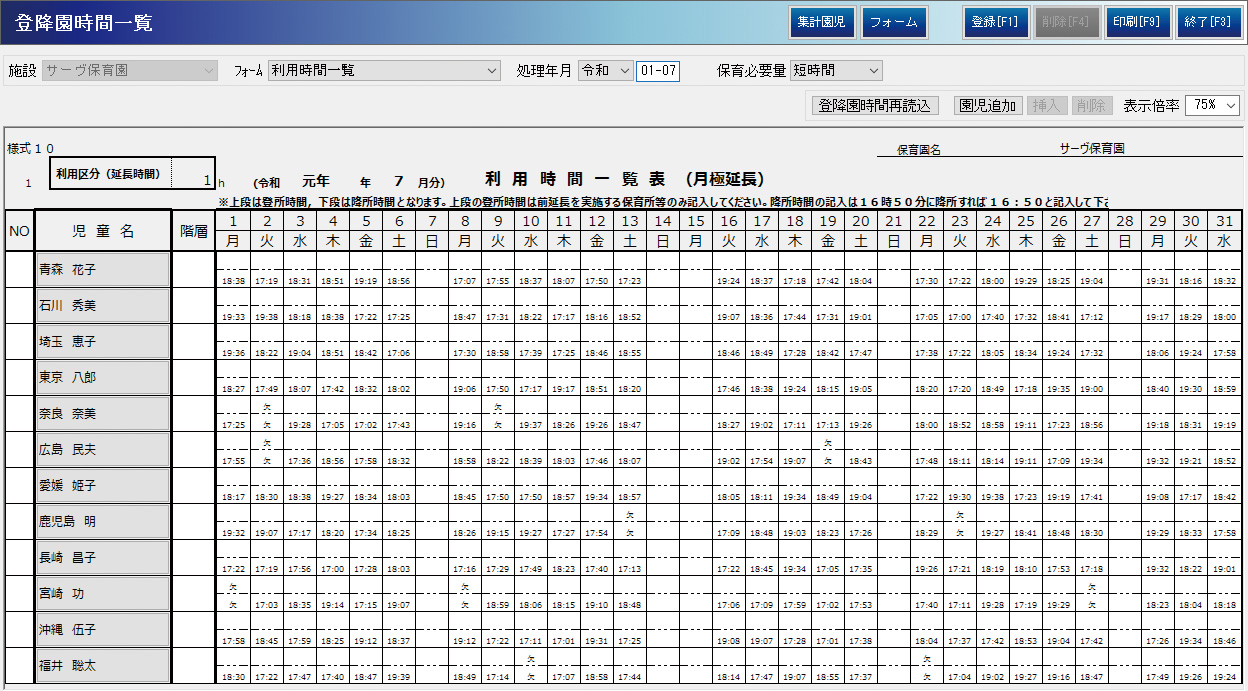This screenshot has width=1248, height=691.
Task: Click the 児童名 column header
Action: click(102, 231)
